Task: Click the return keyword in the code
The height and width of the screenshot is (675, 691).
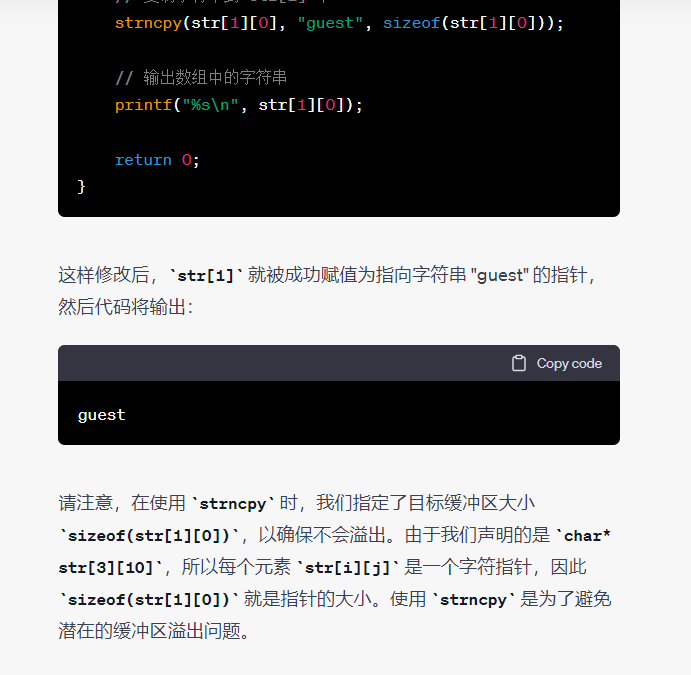Action: pyautogui.click(x=143, y=160)
